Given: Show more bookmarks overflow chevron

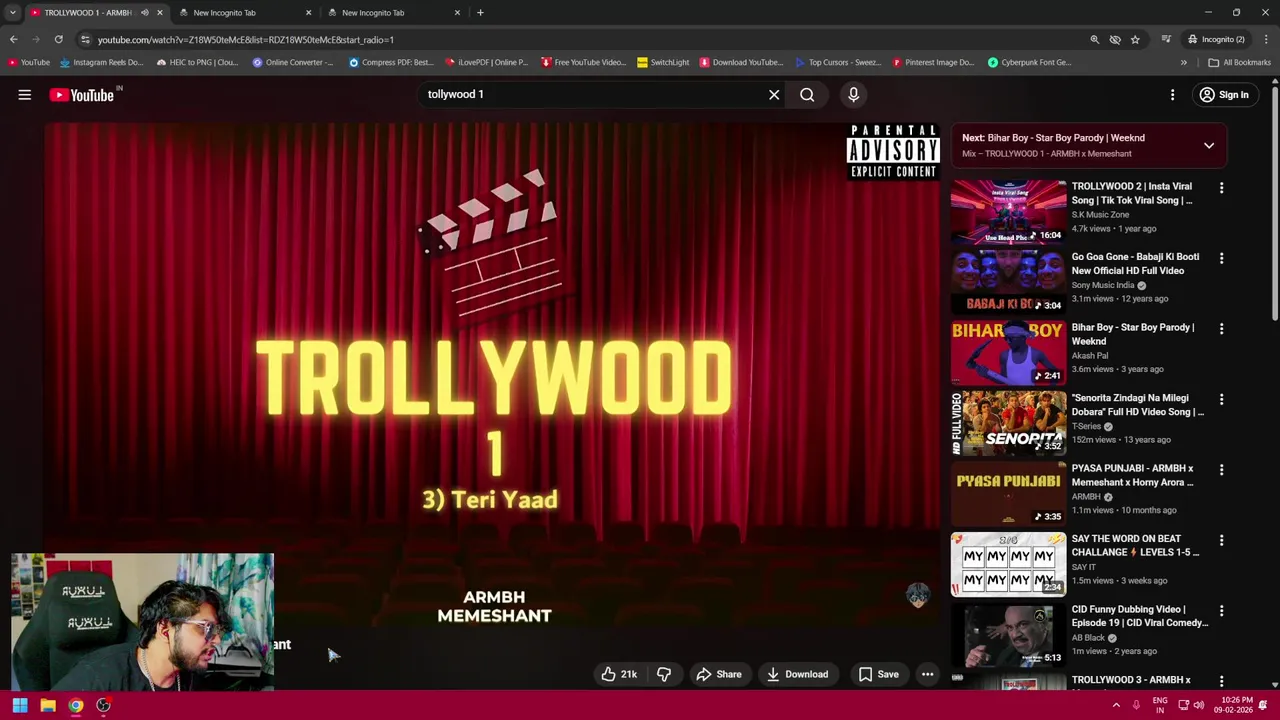Looking at the screenshot, I should tap(1183, 62).
